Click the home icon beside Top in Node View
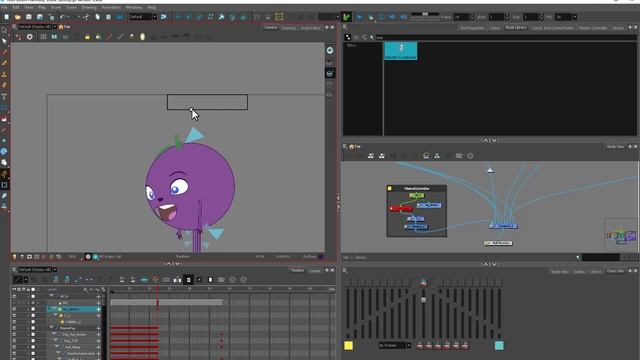640x360 pixels. [x=351, y=146]
